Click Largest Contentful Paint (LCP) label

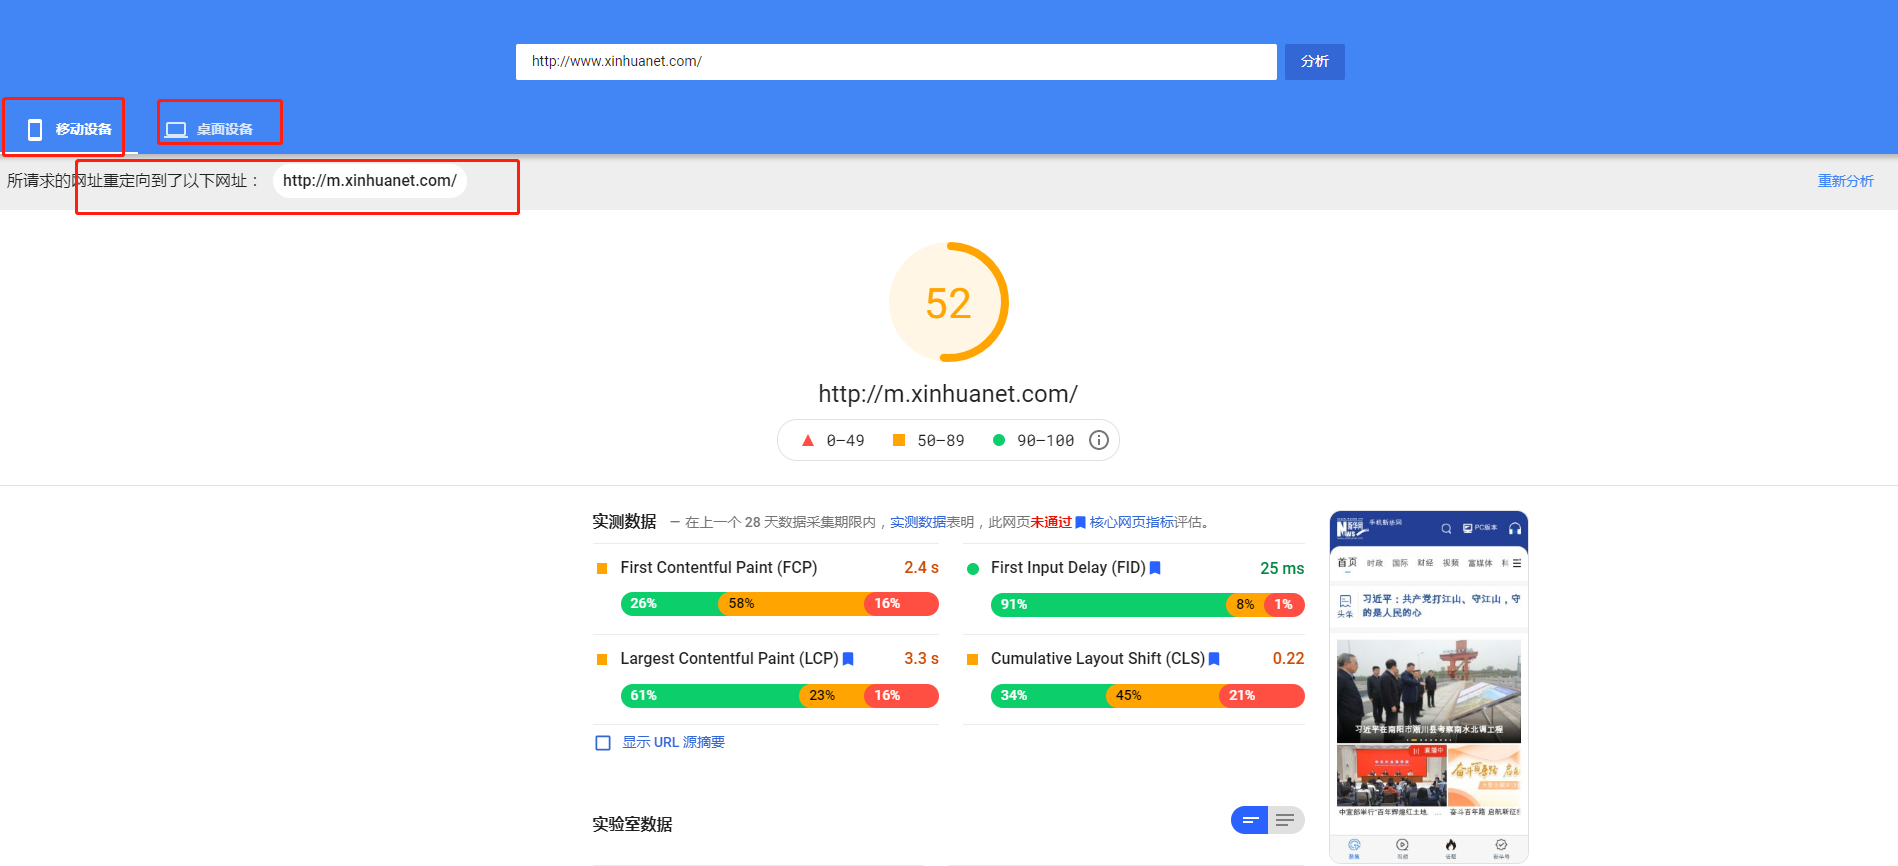(x=729, y=659)
